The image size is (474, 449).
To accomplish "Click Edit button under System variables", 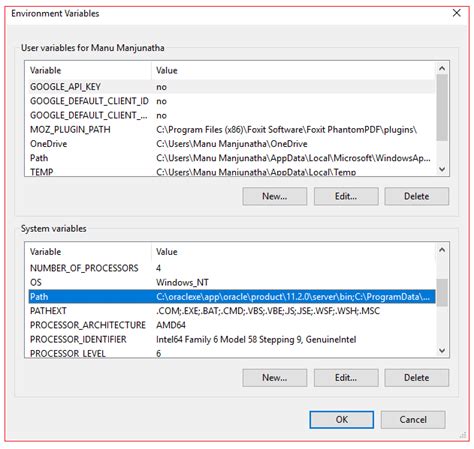I will [x=346, y=378].
